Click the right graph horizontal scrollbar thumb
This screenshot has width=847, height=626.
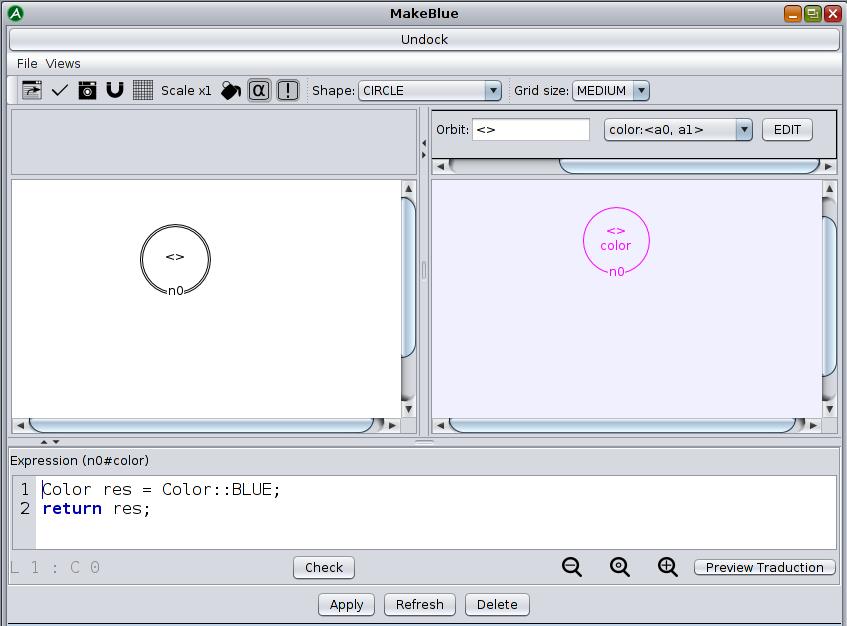click(622, 426)
